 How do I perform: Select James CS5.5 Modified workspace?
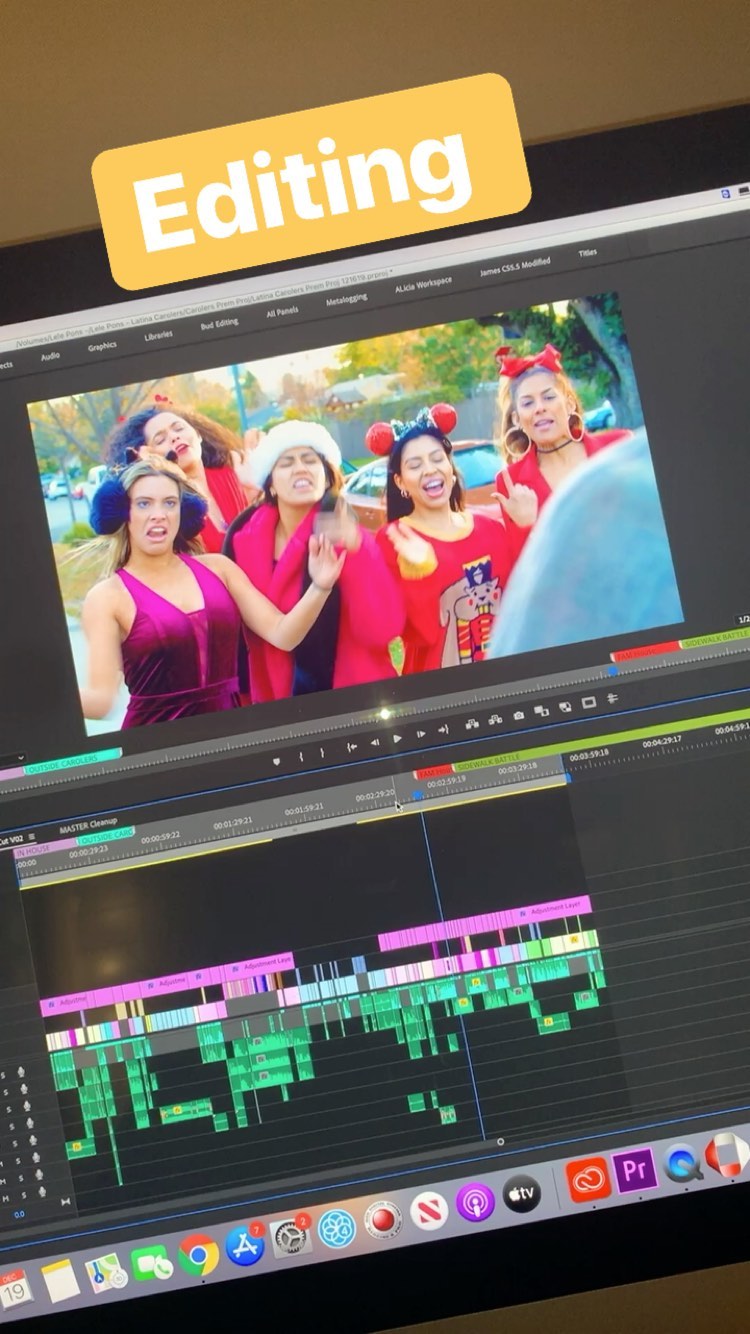pos(515,267)
